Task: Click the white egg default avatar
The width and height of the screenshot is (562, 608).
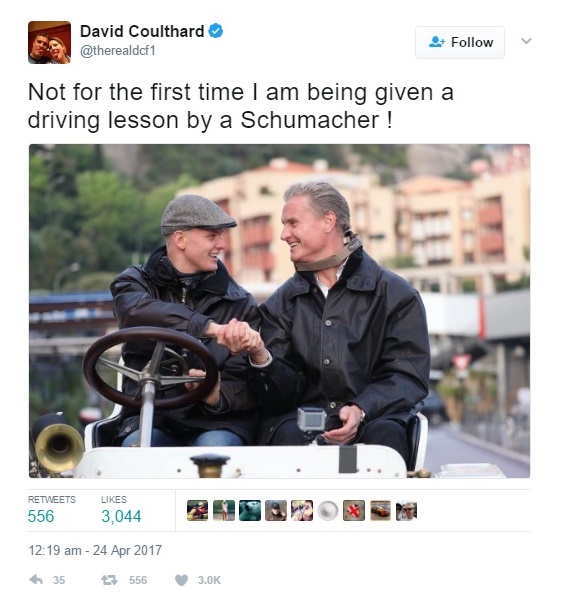Action: (x=328, y=510)
